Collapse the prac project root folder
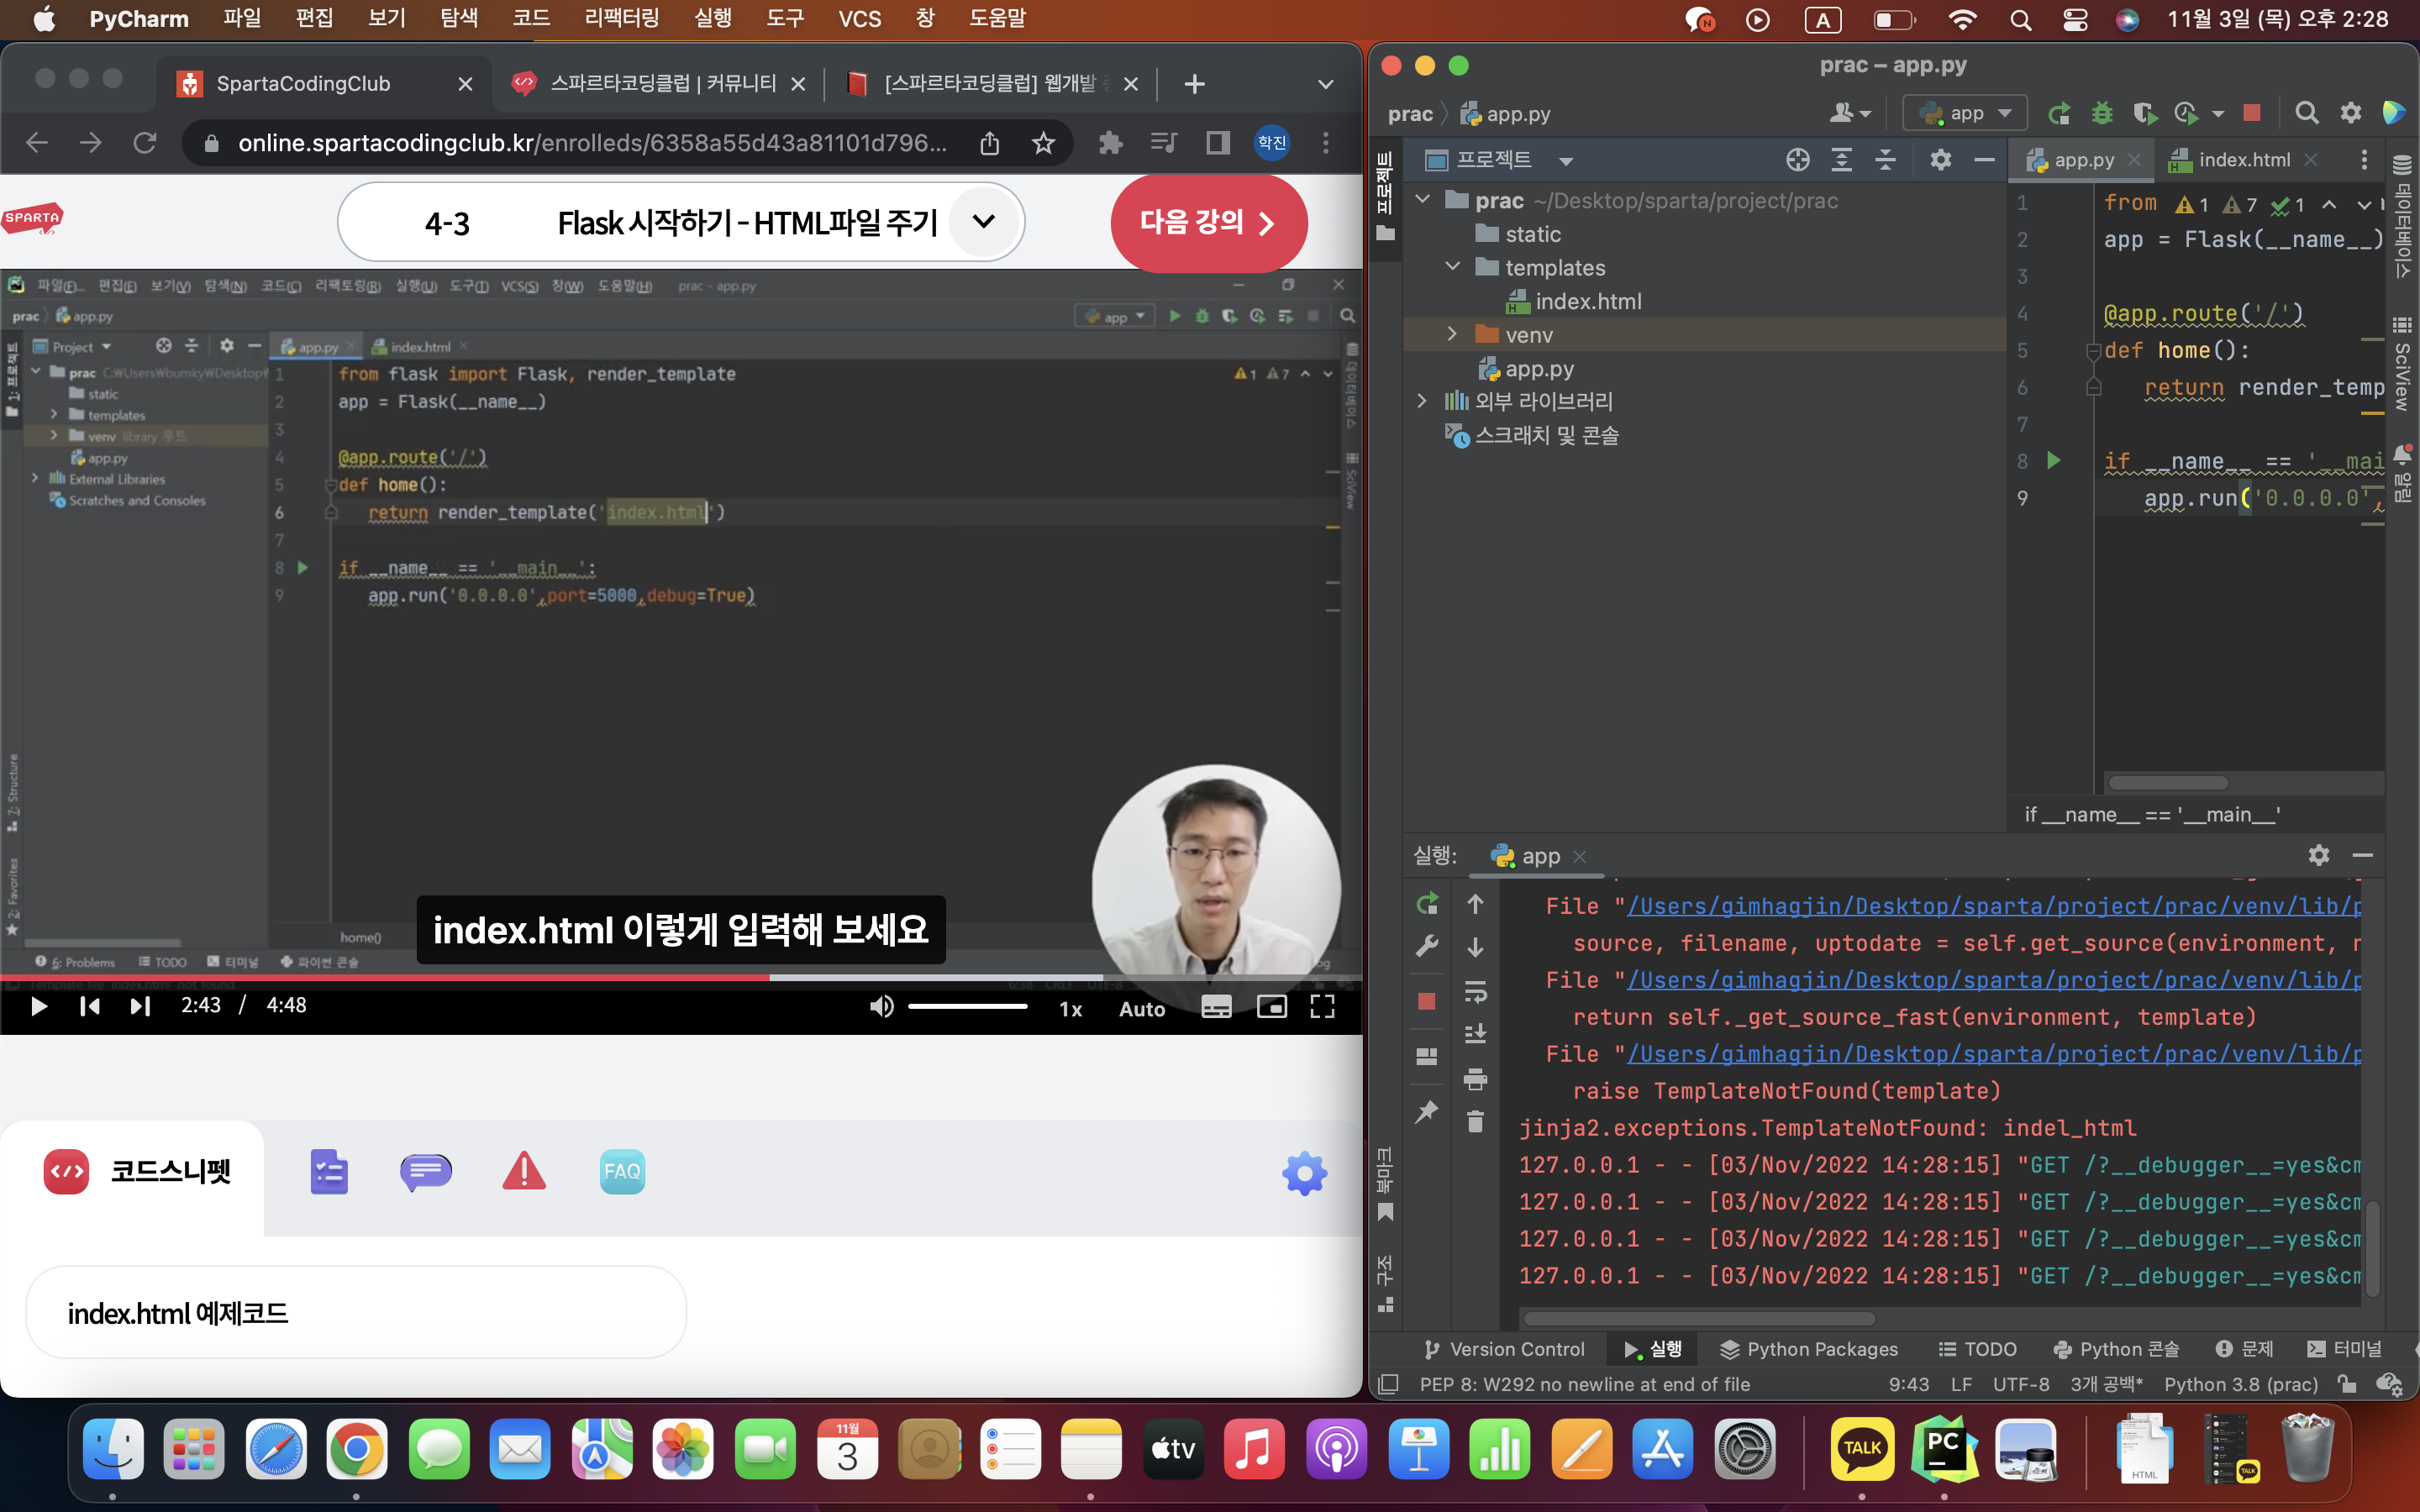Image resolution: width=2420 pixels, height=1512 pixels. (1423, 200)
